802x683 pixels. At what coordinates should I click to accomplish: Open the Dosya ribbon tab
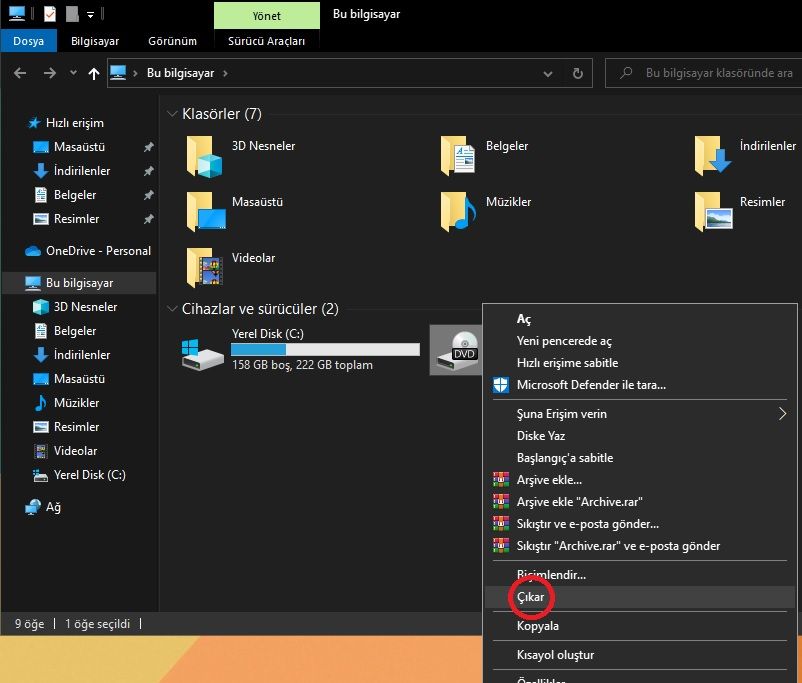tap(29, 41)
